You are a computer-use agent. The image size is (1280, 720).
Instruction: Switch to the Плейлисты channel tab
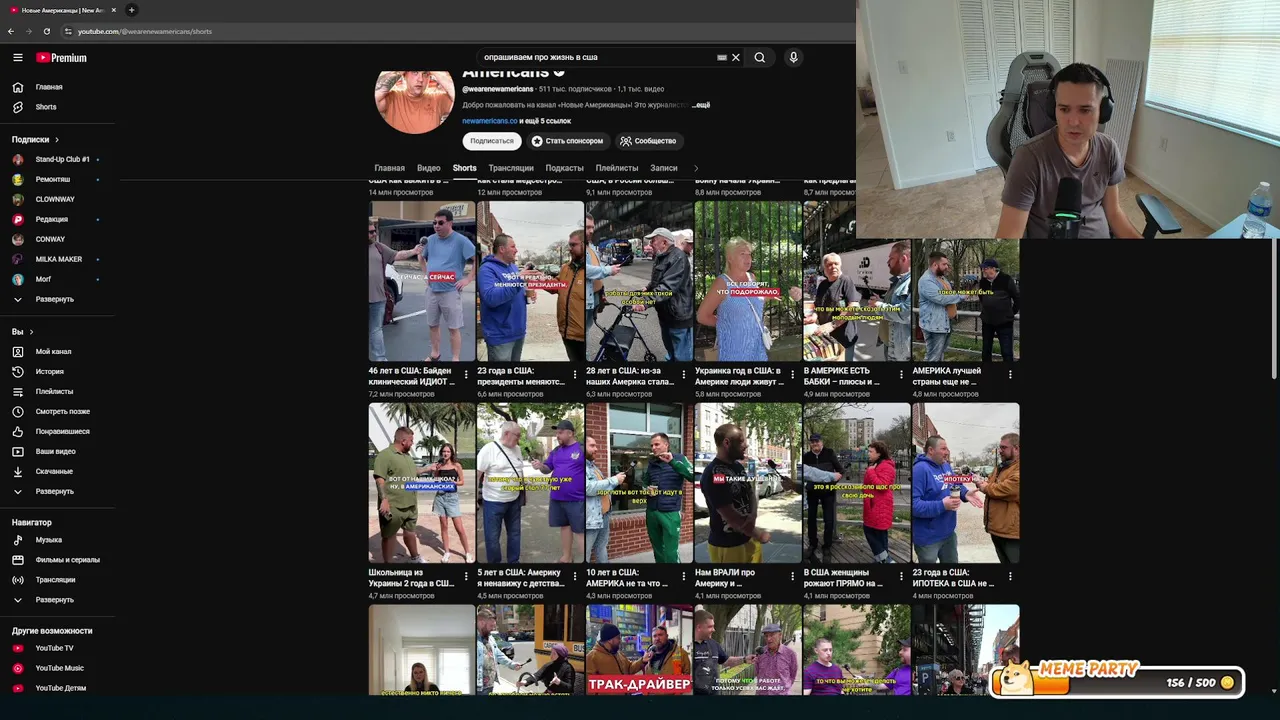[617, 168]
